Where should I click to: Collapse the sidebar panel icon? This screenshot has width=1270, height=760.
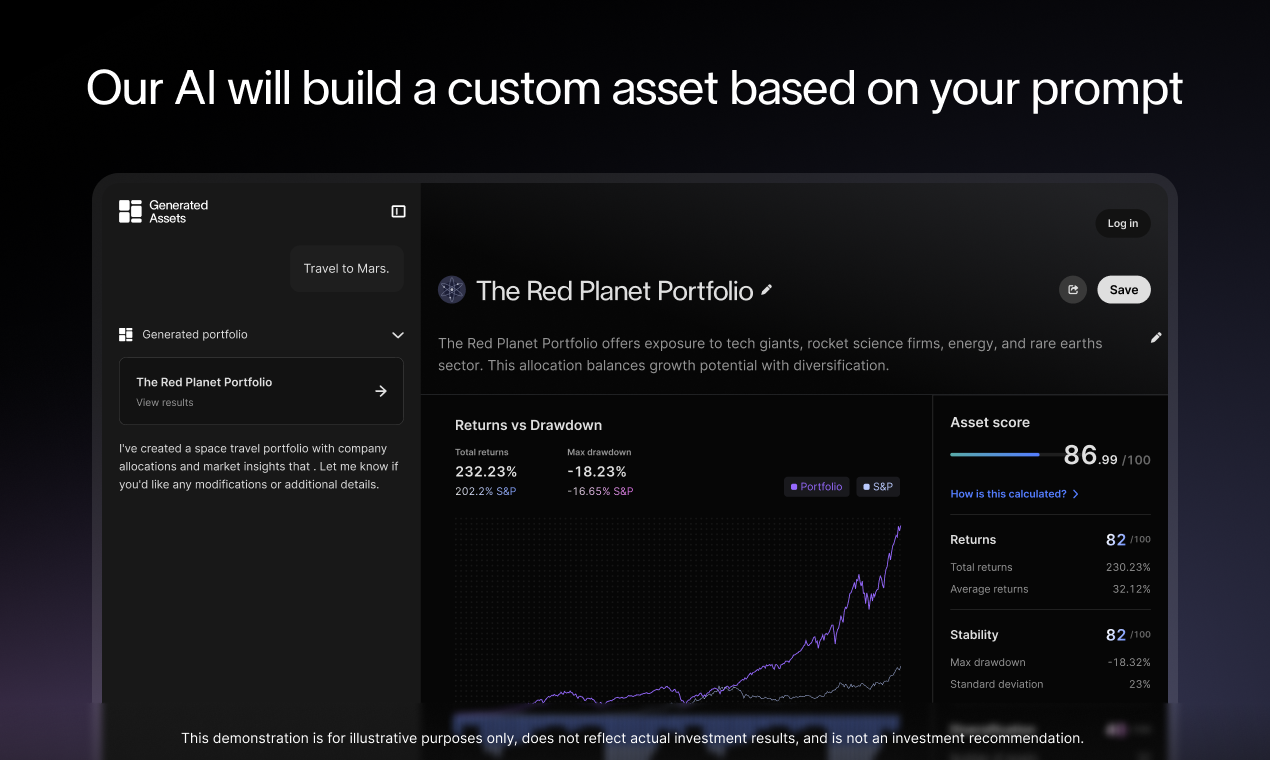(398, 211)
